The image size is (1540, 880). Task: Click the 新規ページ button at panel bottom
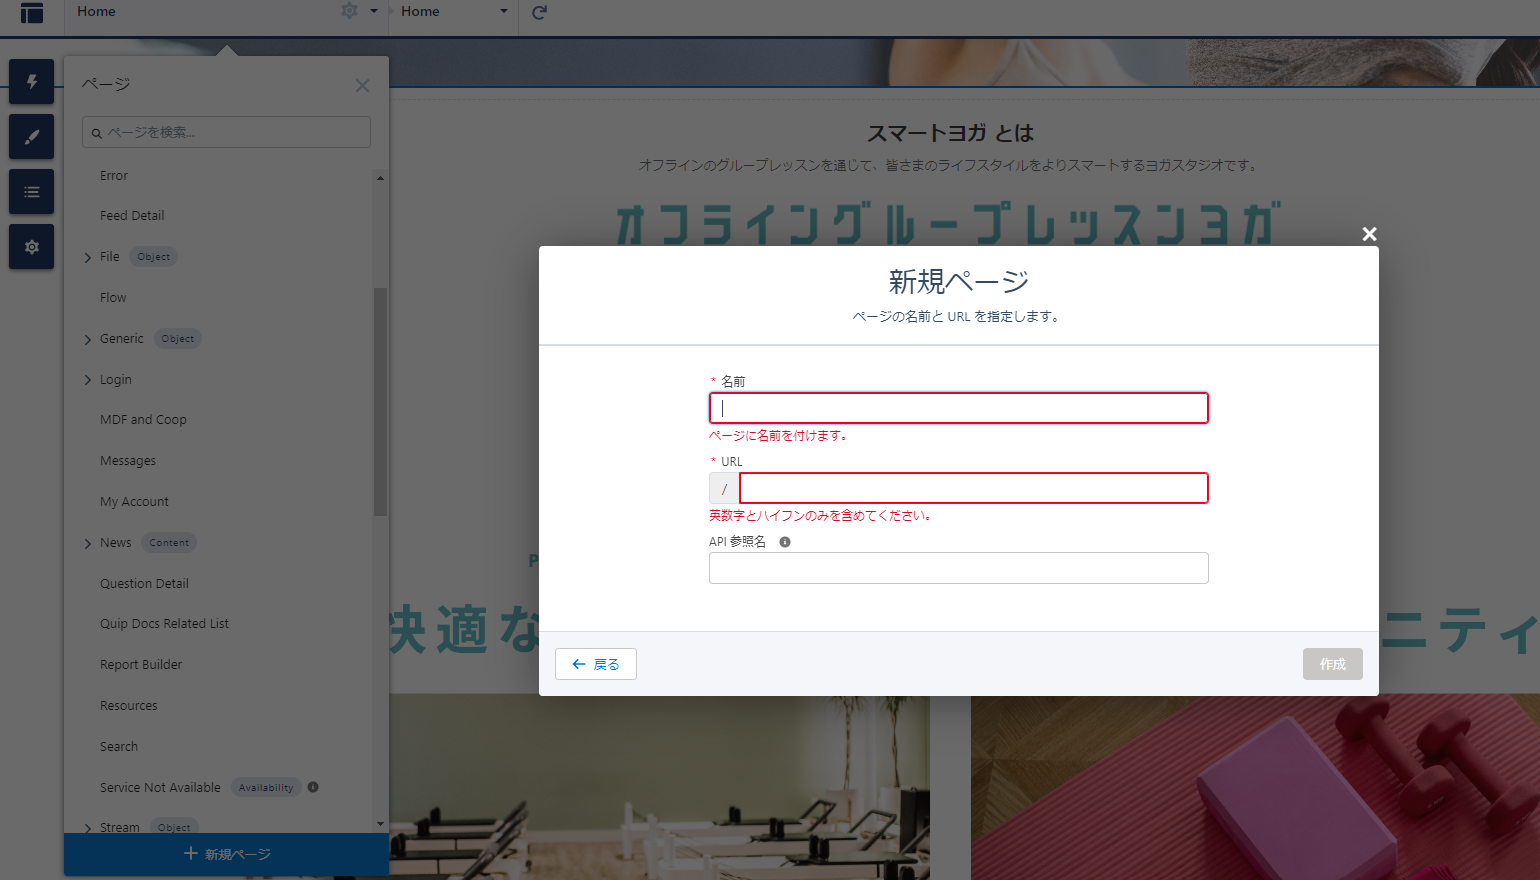point(227,854)
